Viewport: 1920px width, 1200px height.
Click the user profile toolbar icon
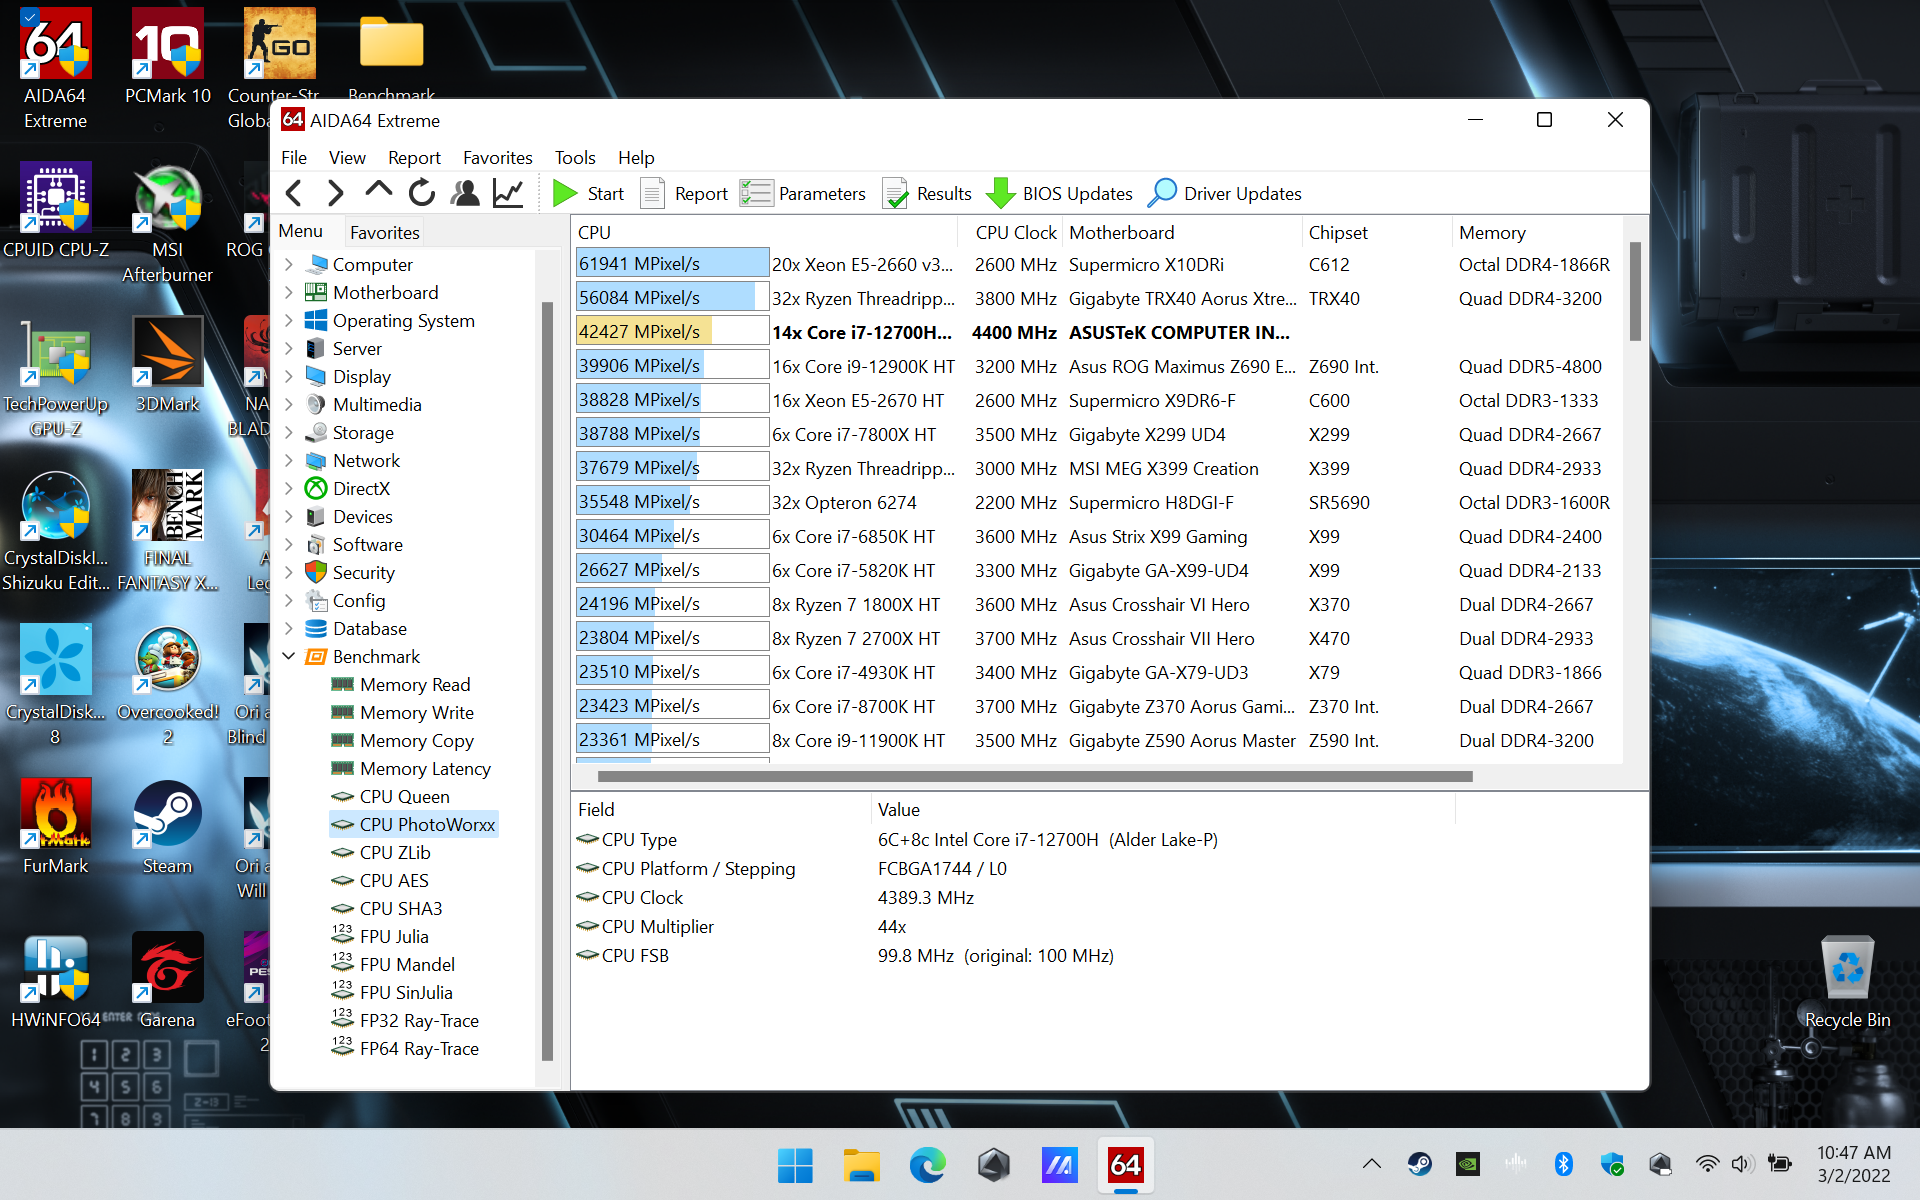[x=465, y=193]
